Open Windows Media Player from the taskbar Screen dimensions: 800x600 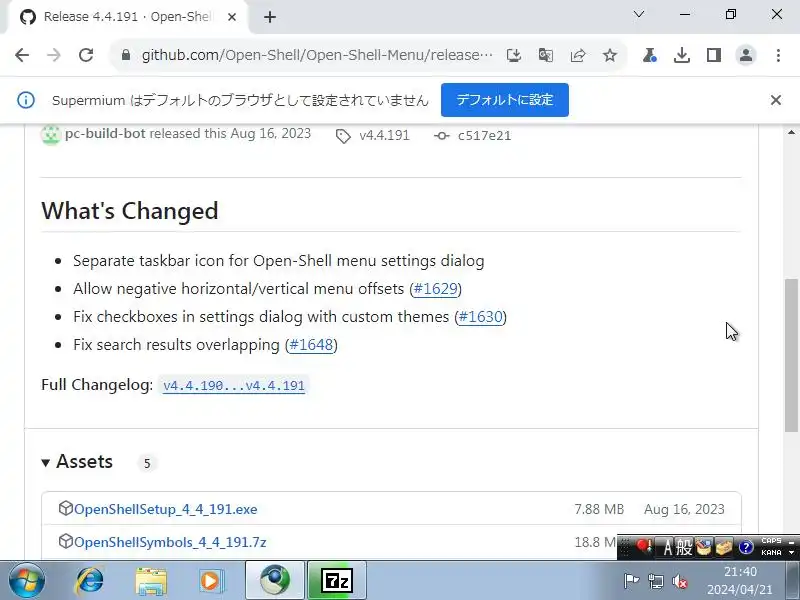tap(210, 581)
